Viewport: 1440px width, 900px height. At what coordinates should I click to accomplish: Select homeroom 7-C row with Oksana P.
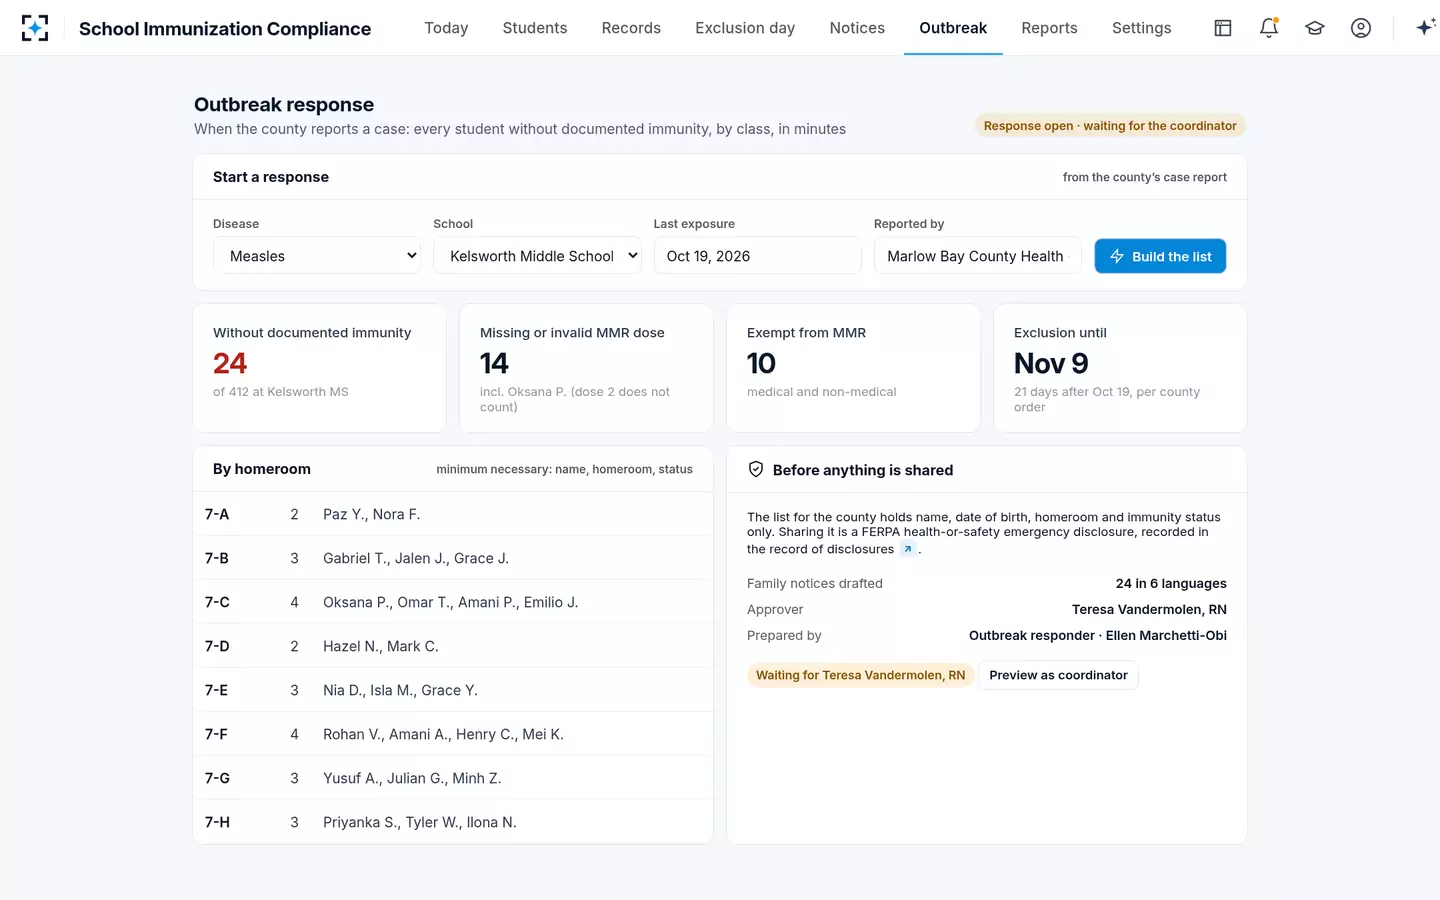453,602
